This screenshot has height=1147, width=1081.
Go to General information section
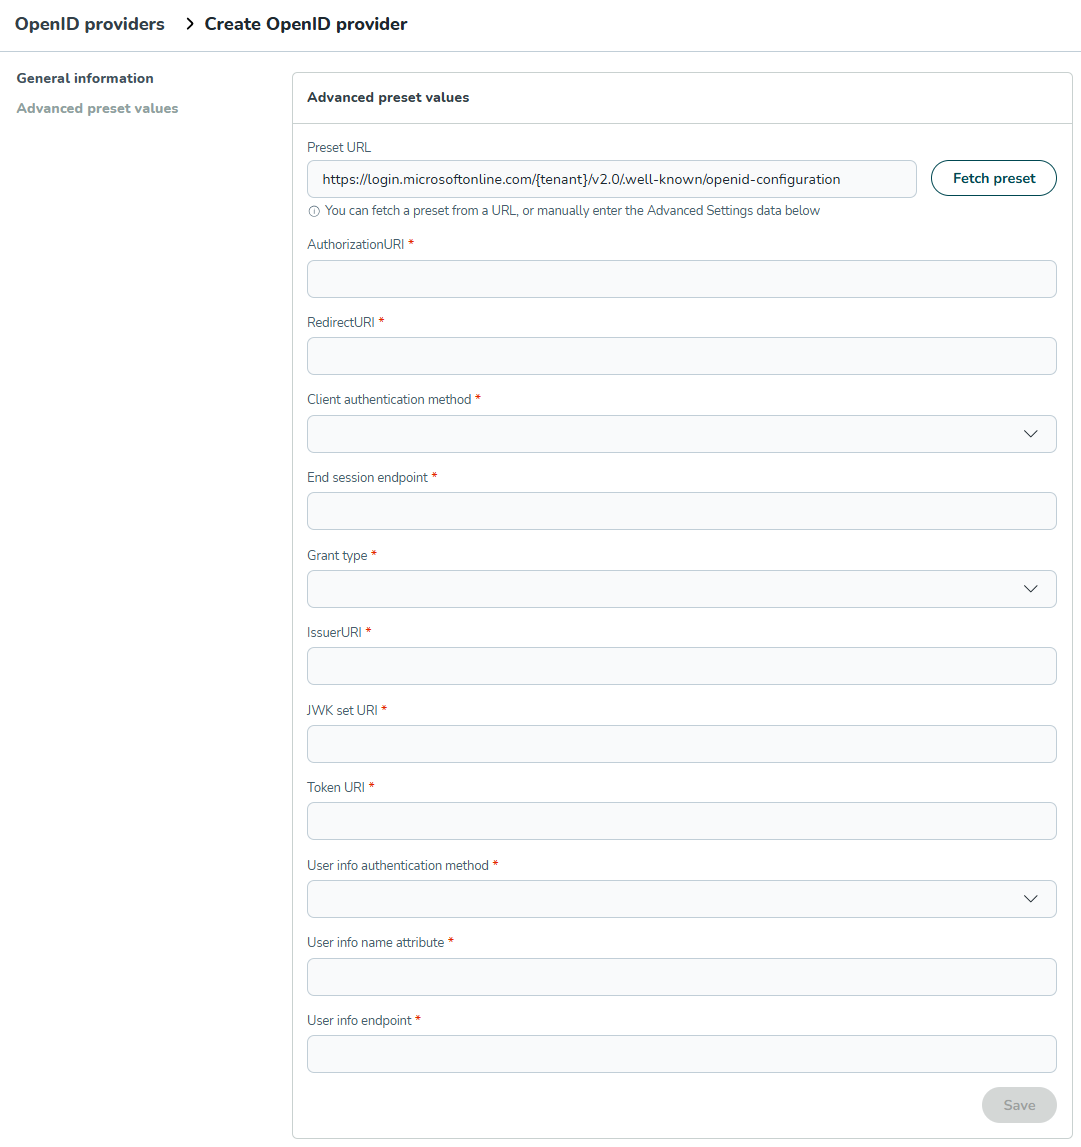(85, 78)
